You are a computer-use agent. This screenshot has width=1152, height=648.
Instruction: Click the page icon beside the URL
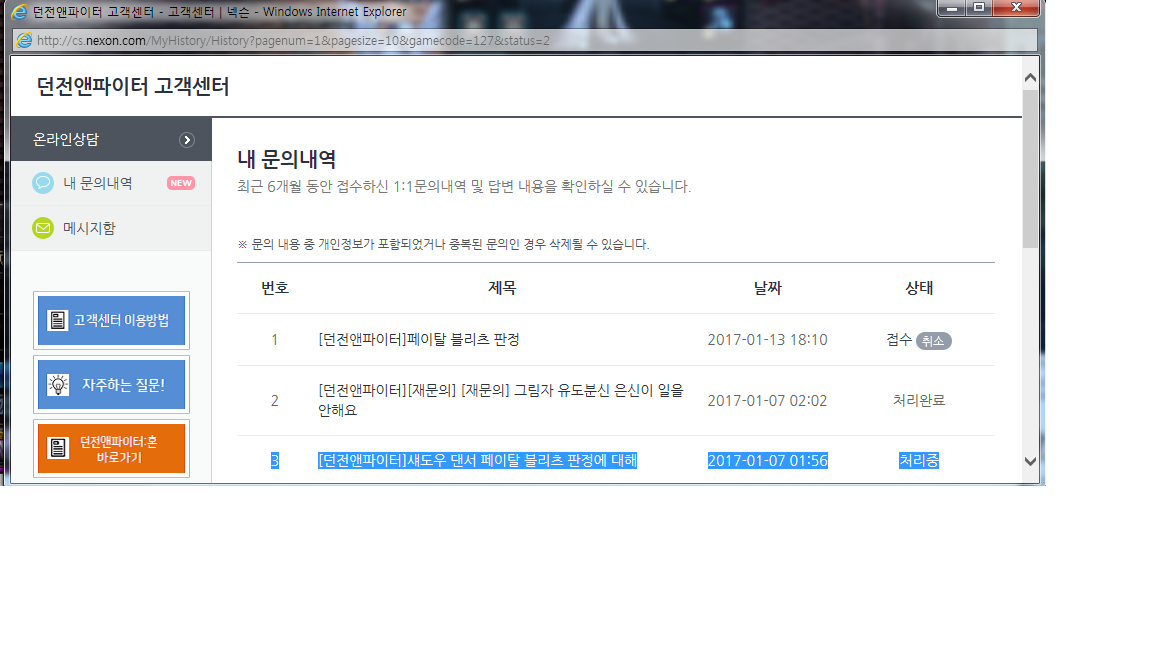pyautogui.click(x=24, y=40)
